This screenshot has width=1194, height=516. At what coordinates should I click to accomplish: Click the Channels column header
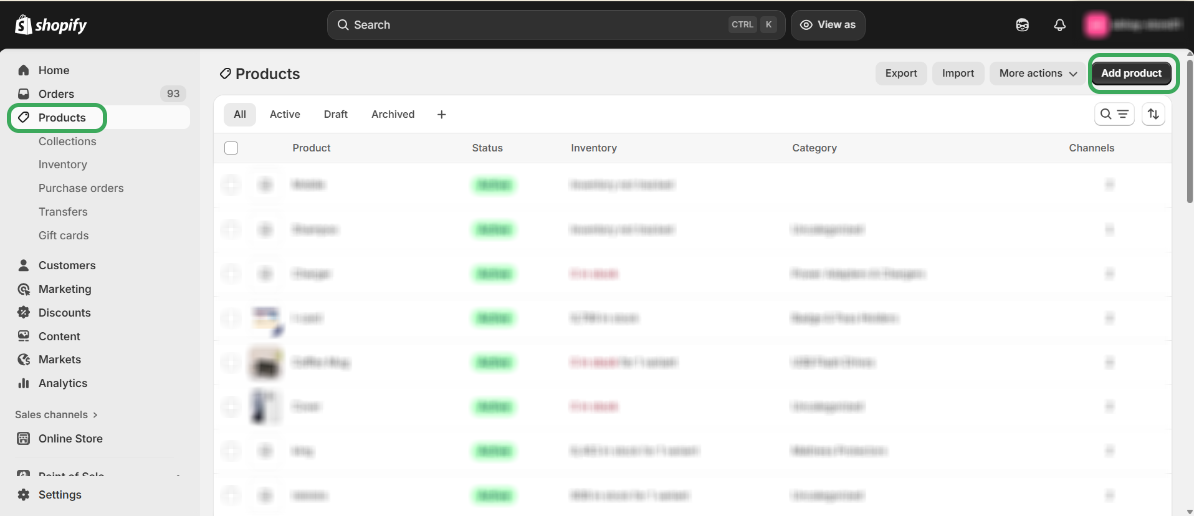click(x=1091, y=148)
